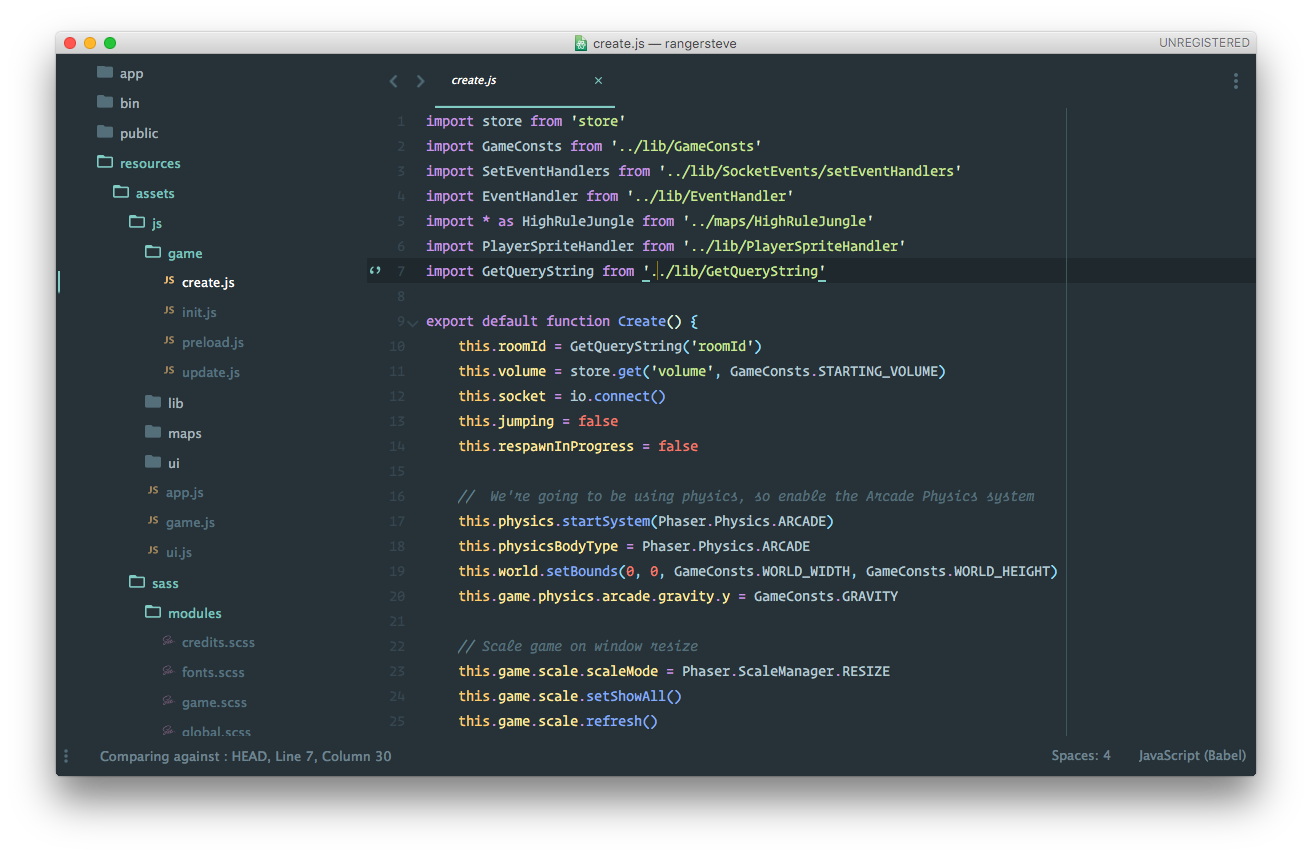Fold the Create function using line 9 arrow
The height and width of the screenshot is (856, 1312).
(x=411, y=322)
